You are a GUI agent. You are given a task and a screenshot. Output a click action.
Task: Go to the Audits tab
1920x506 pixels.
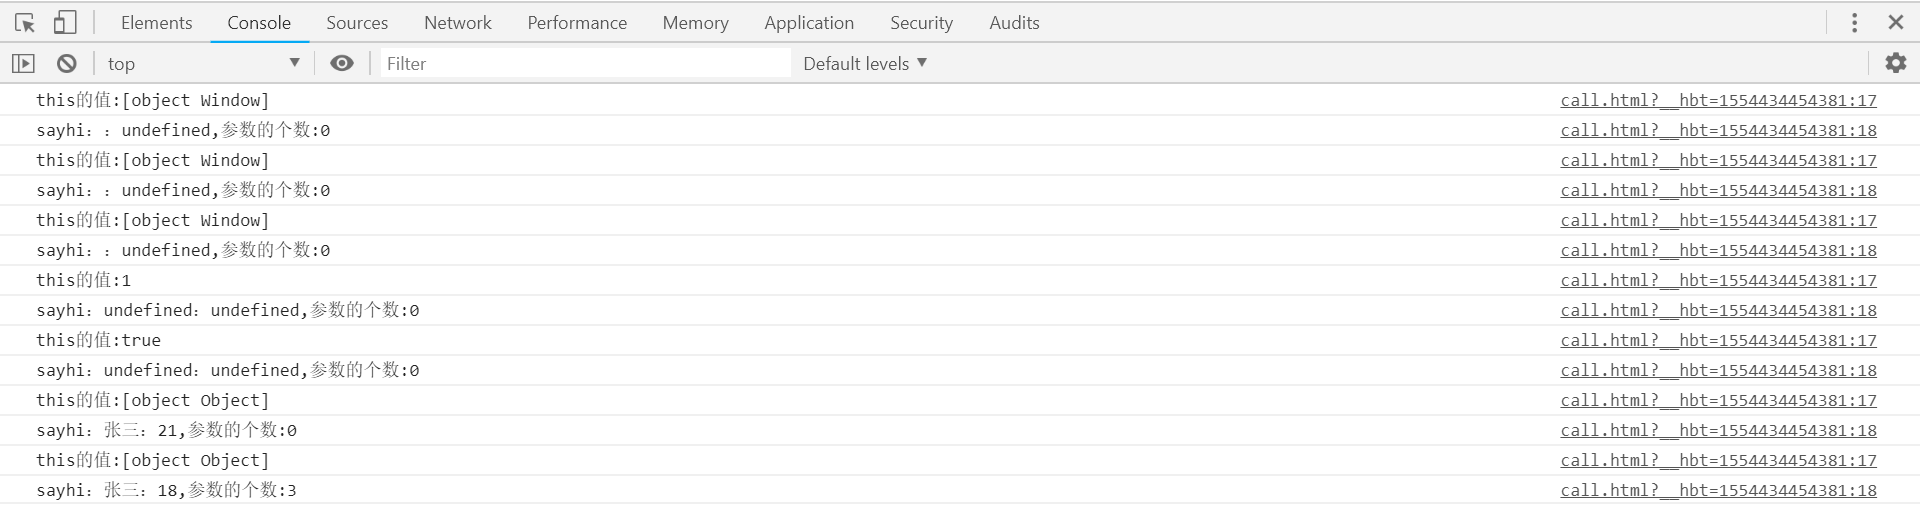coord(1014,22)
